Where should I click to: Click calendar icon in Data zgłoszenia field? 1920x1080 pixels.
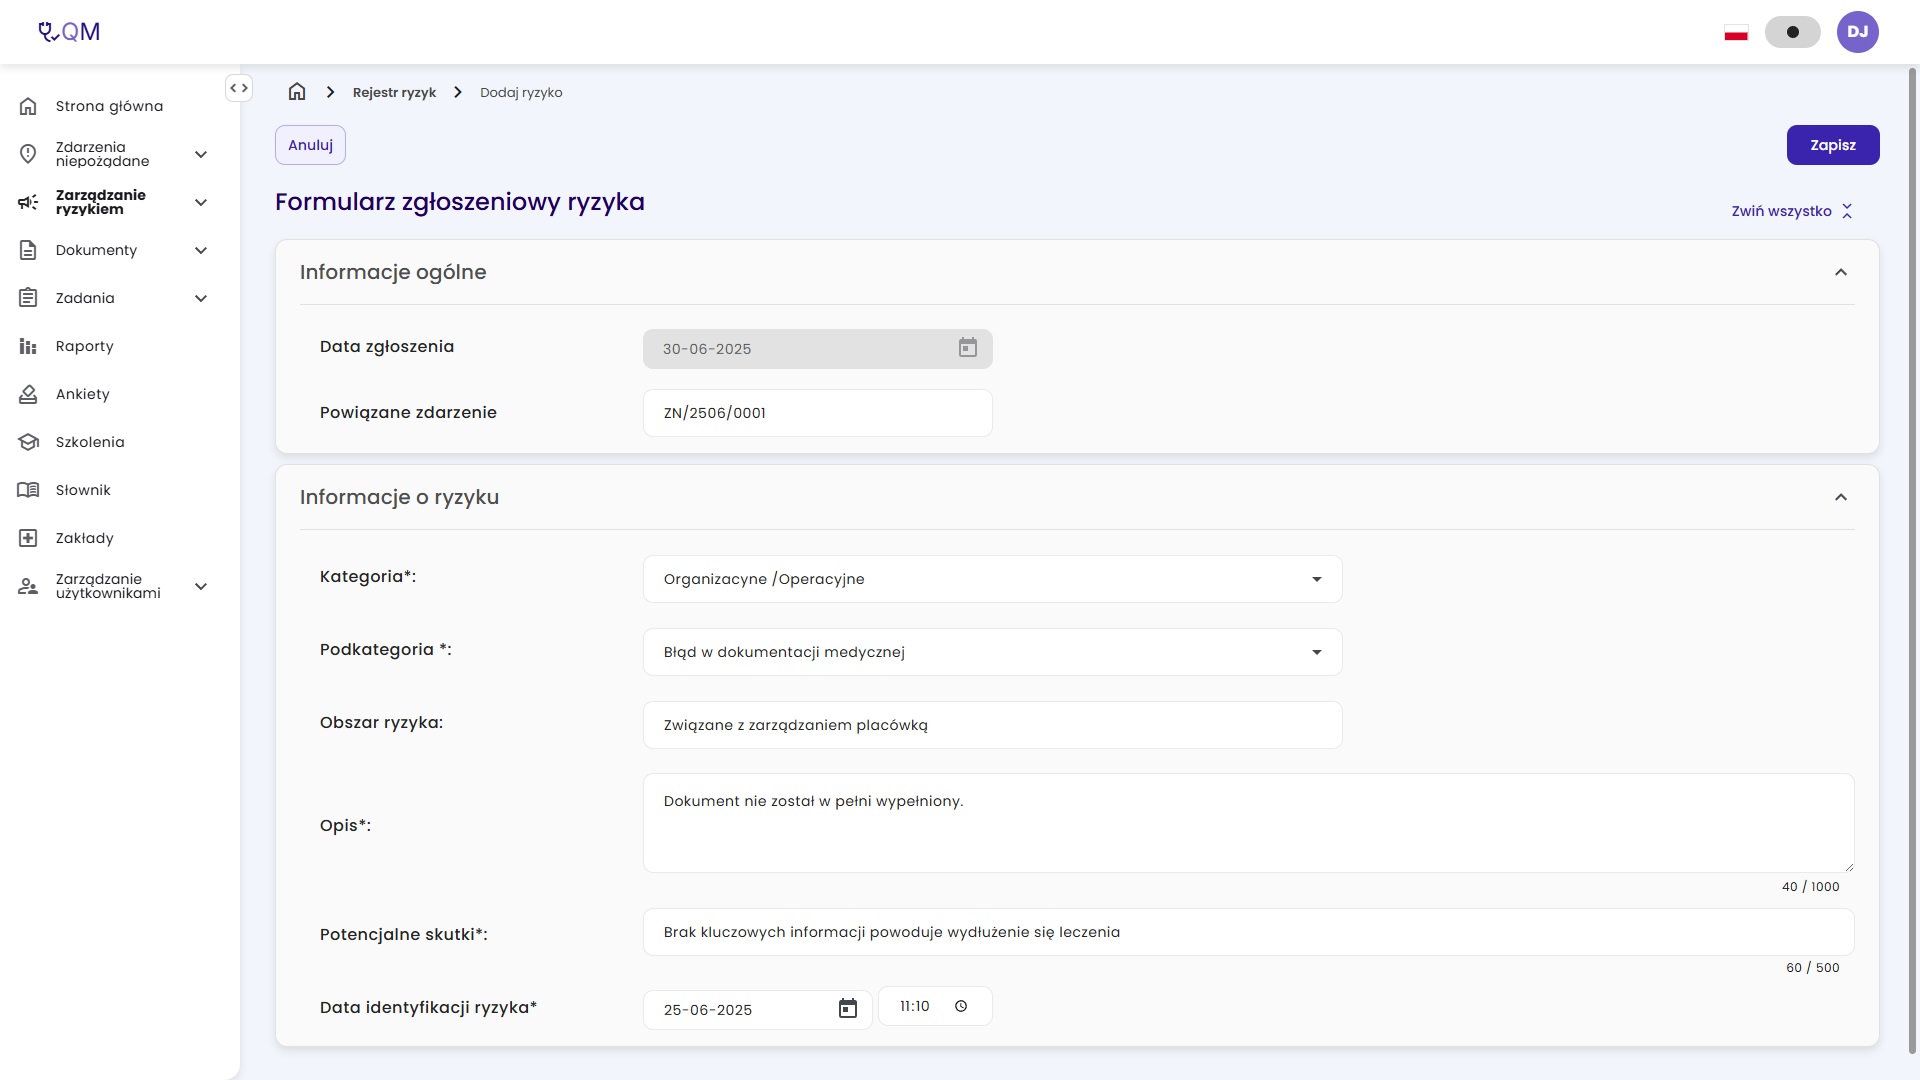[x=968, y=347]
